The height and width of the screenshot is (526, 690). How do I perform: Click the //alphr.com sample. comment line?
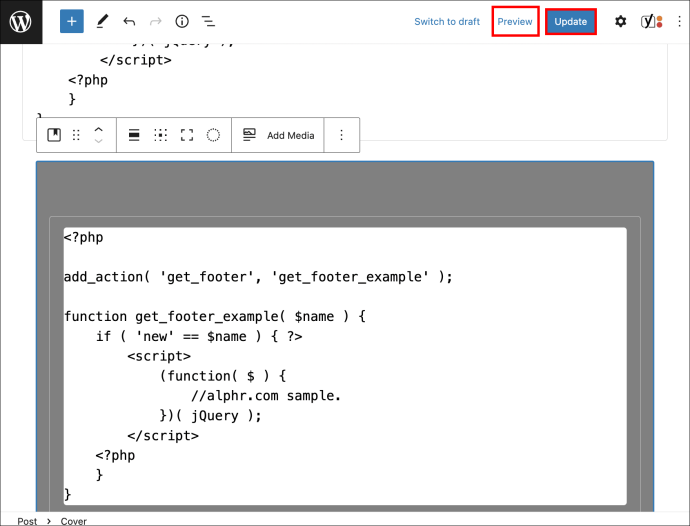266,396
